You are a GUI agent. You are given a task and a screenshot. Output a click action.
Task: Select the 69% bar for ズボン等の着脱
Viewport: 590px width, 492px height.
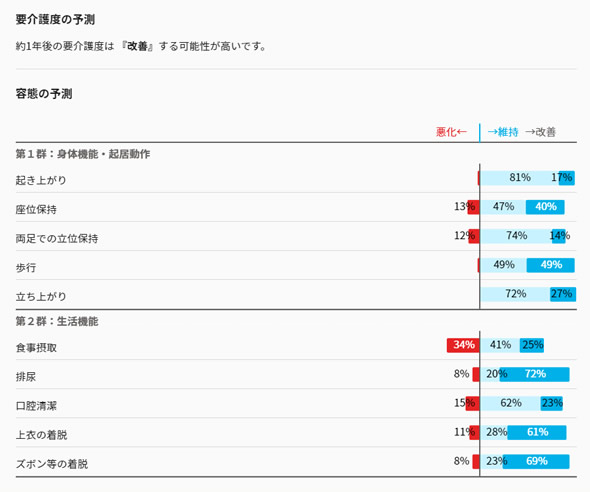536,462
